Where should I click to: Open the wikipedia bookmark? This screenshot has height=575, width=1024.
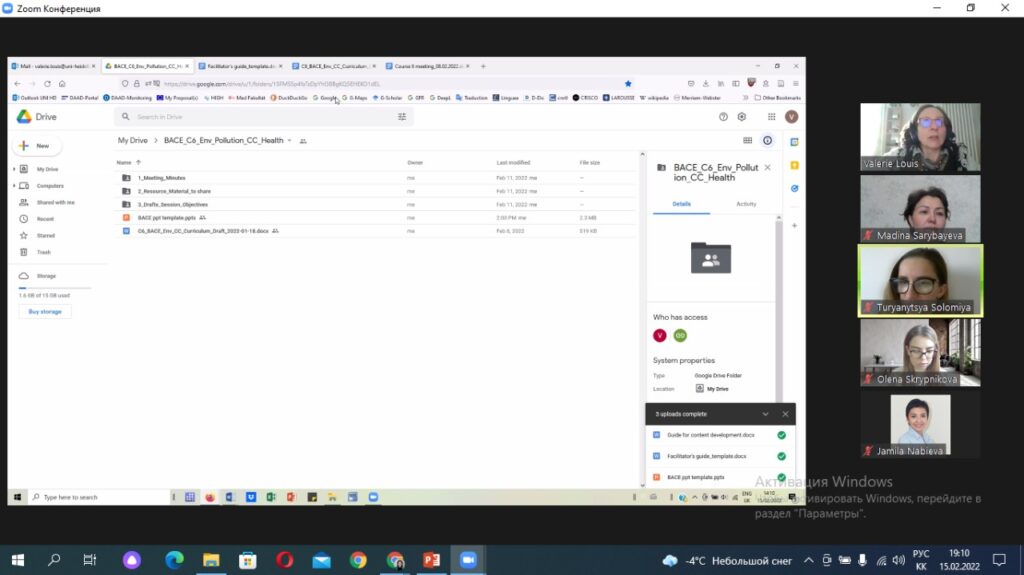click(654, 98)
